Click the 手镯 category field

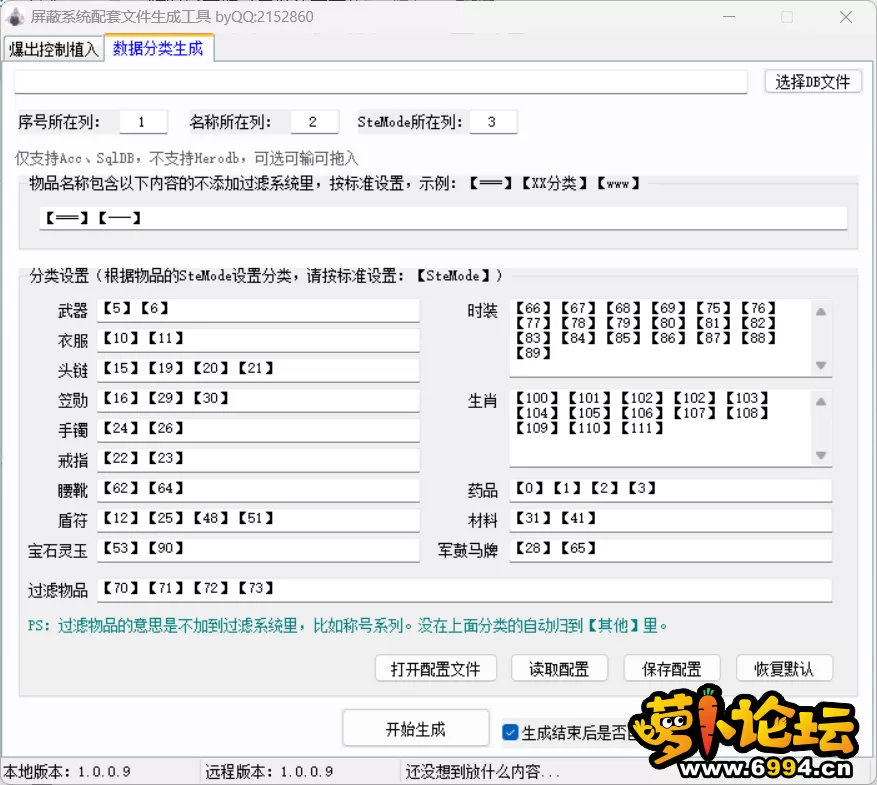[x=258, y=431]
